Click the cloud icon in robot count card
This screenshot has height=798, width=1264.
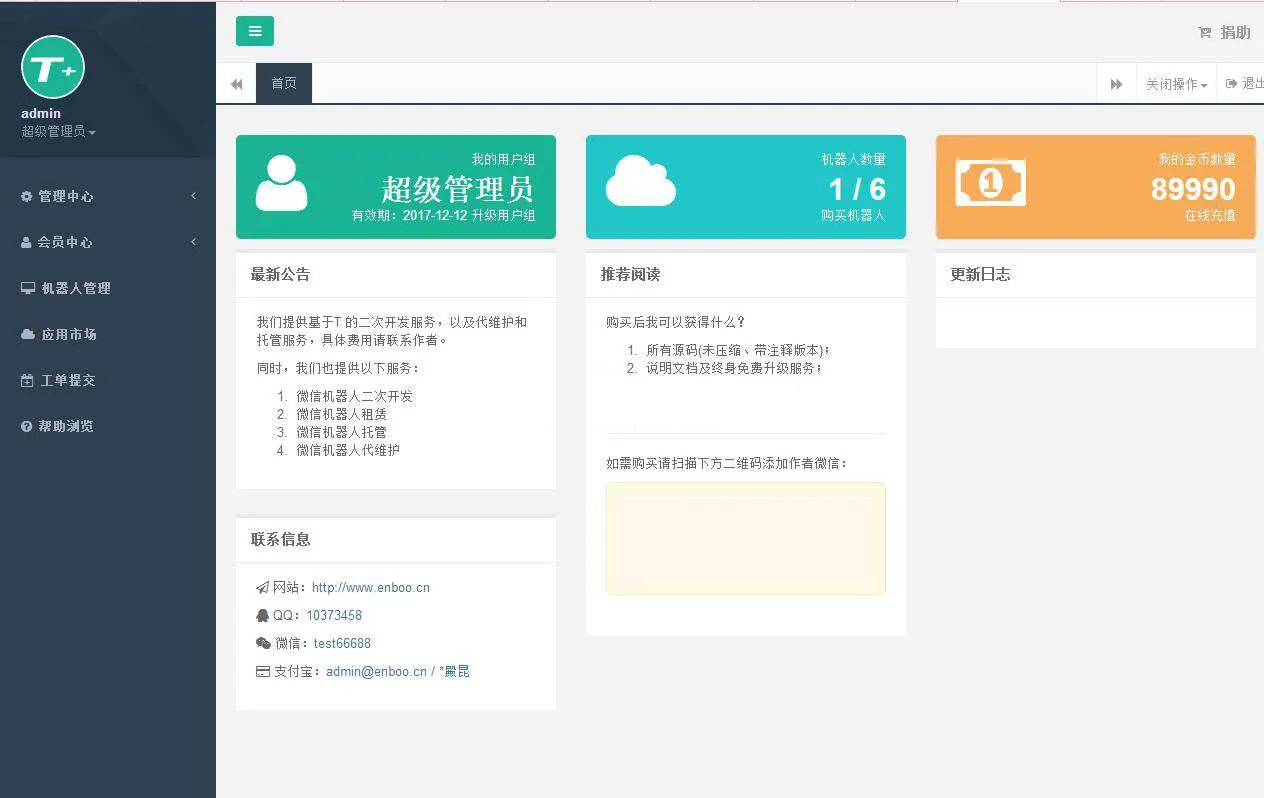coord(640,182)
